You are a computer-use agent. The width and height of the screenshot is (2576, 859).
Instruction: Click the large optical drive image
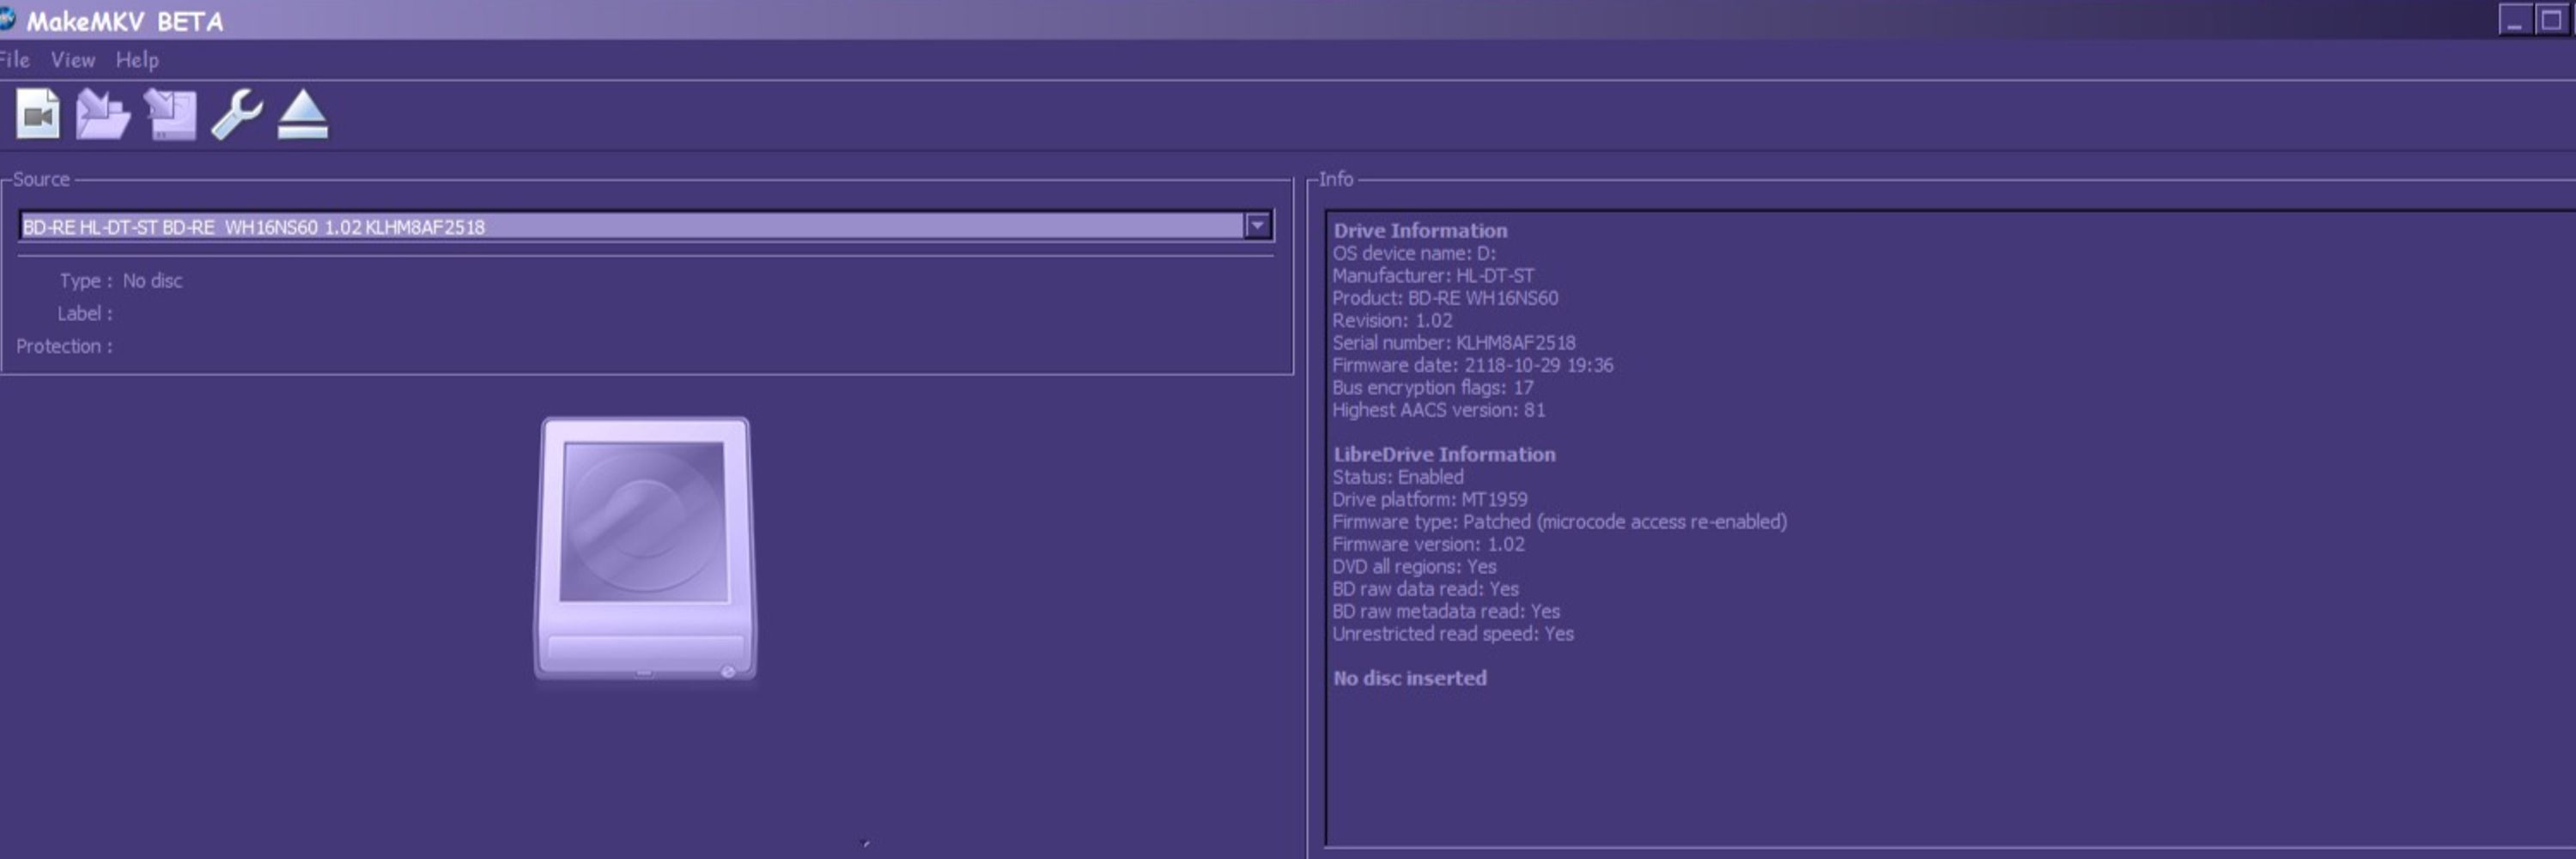(645, 550)
